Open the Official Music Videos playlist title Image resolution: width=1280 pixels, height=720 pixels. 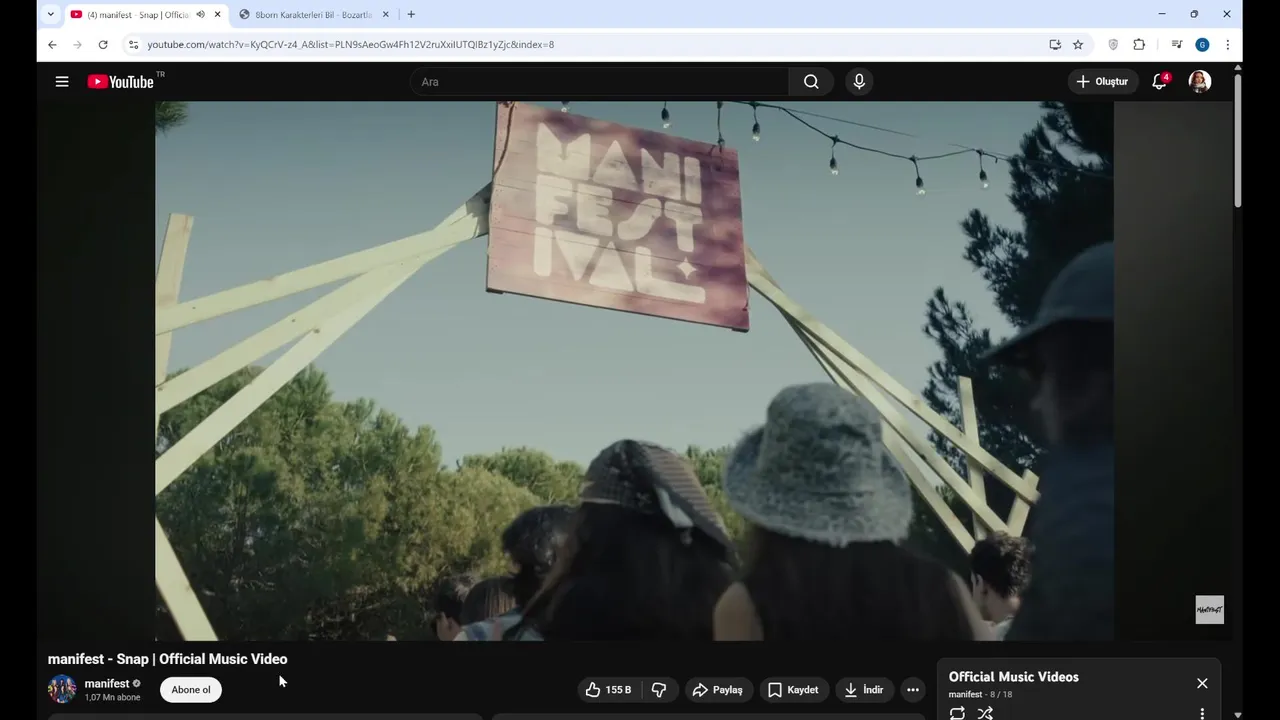pos(1013,677)
